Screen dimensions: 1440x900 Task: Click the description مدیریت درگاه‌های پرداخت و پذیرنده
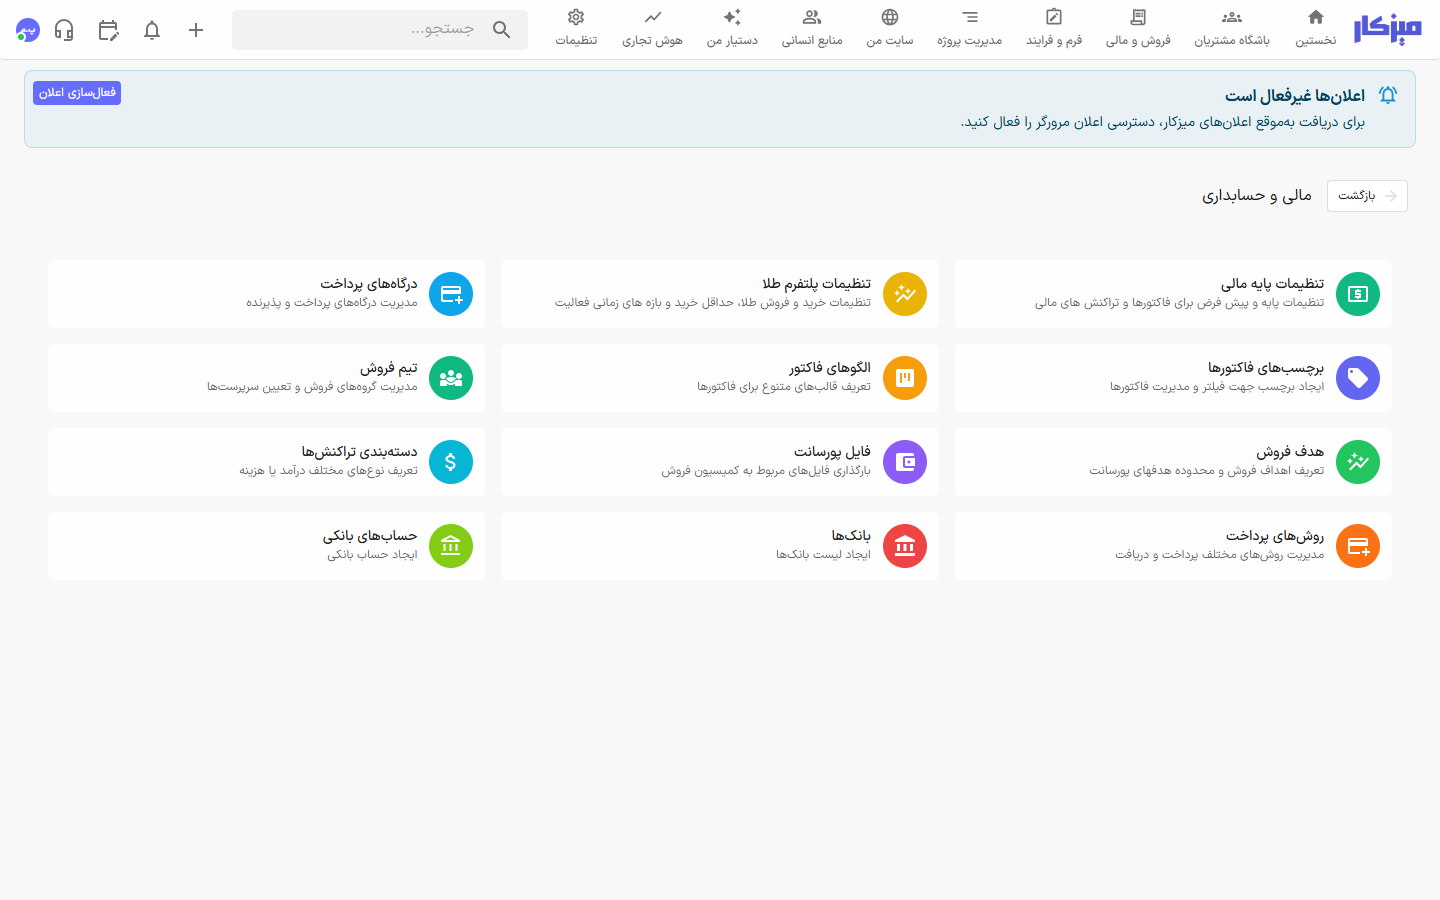[x=332, y=303]
